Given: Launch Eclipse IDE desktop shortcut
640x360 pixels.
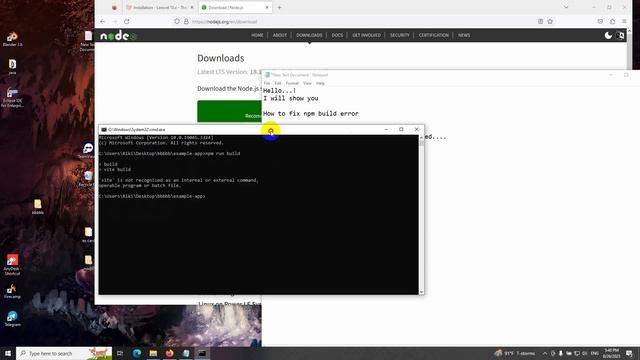Looking at the screenshot, I should [12, 97].
